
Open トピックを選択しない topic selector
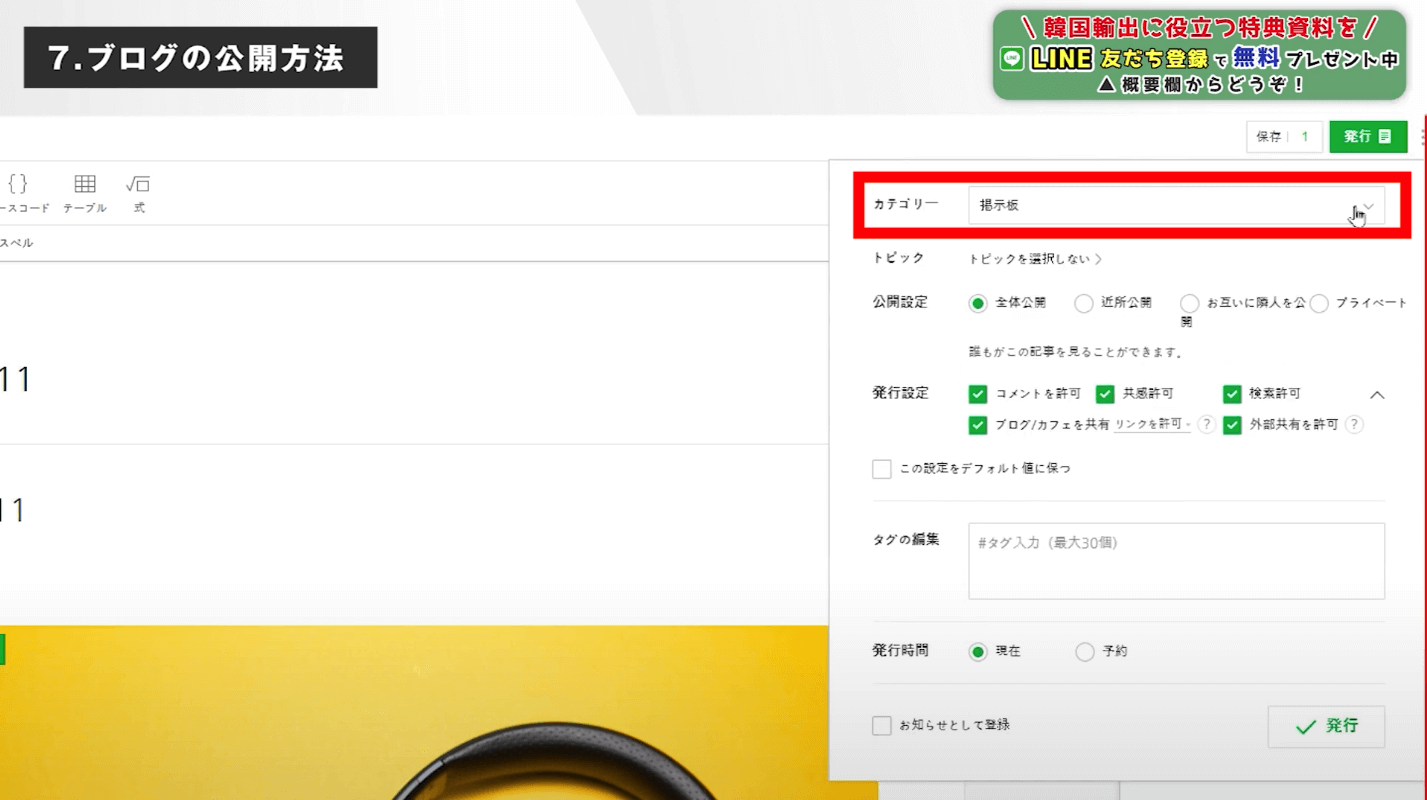pyautogui.click(x=1035, y=259)
